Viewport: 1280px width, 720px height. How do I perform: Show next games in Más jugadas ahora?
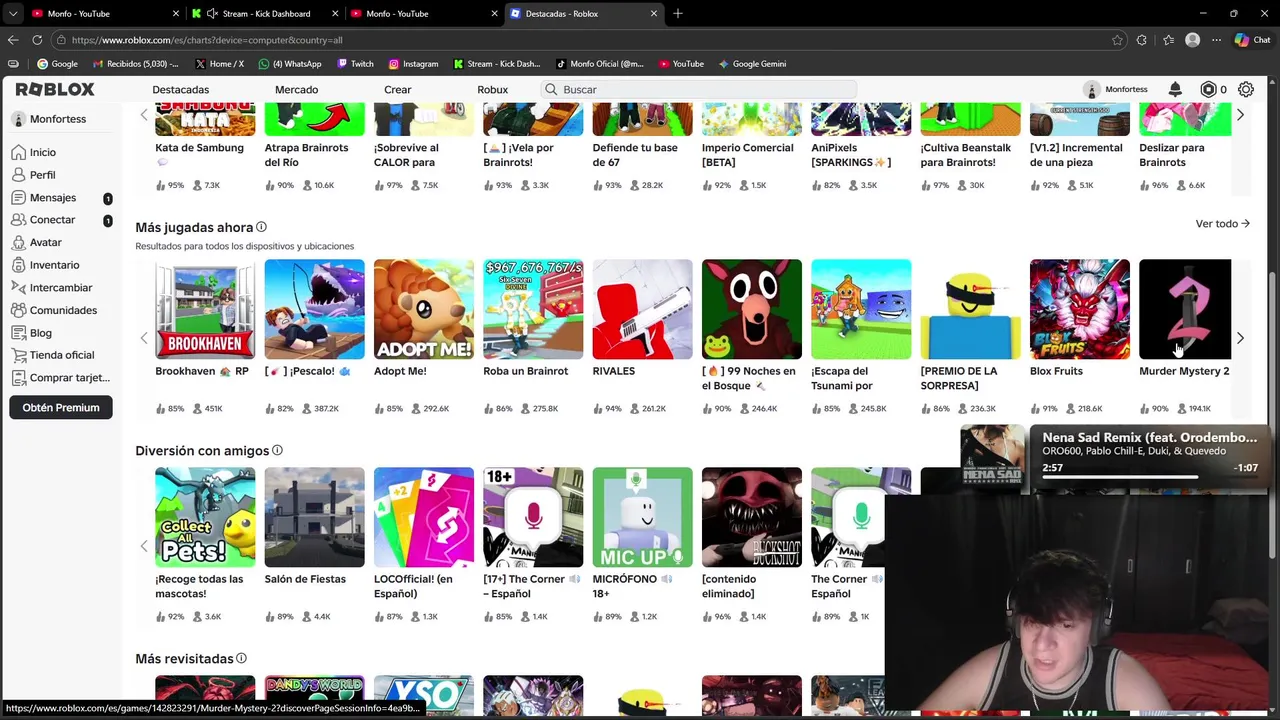coord(1240,338)
